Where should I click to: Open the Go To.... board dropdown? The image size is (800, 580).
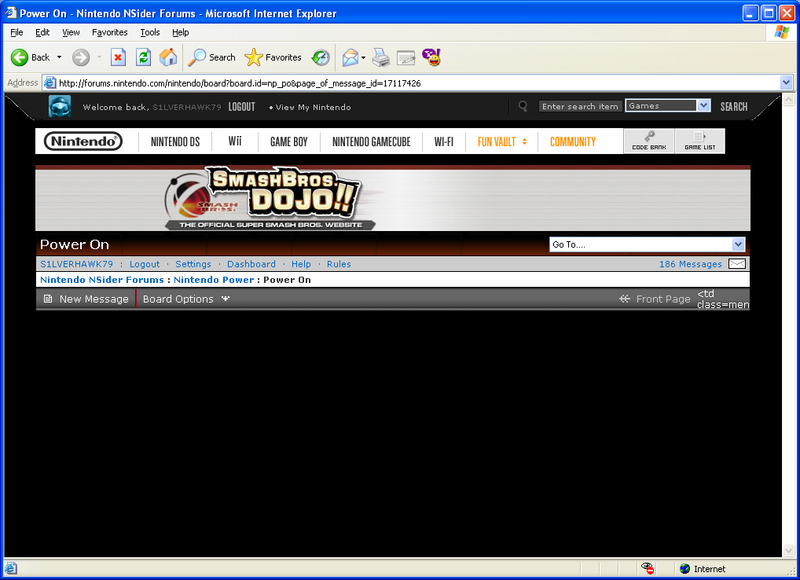point(738,244)
